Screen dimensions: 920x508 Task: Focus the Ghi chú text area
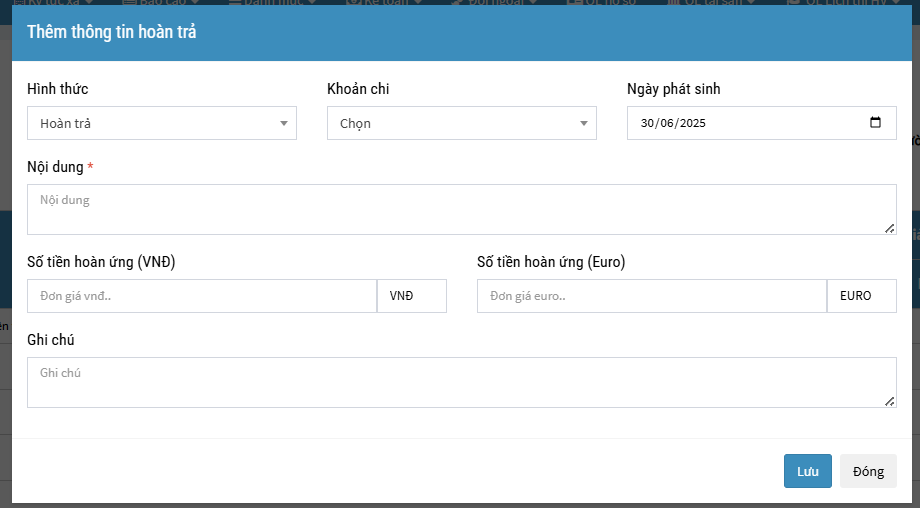[460, 382]
